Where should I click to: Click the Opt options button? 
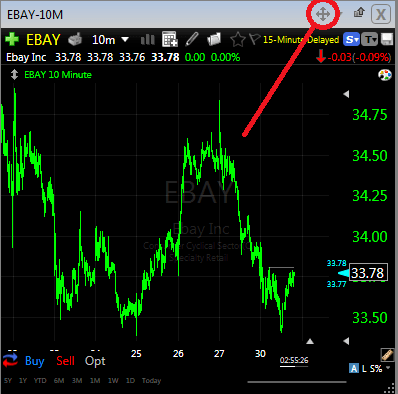(x=95, y=361)
